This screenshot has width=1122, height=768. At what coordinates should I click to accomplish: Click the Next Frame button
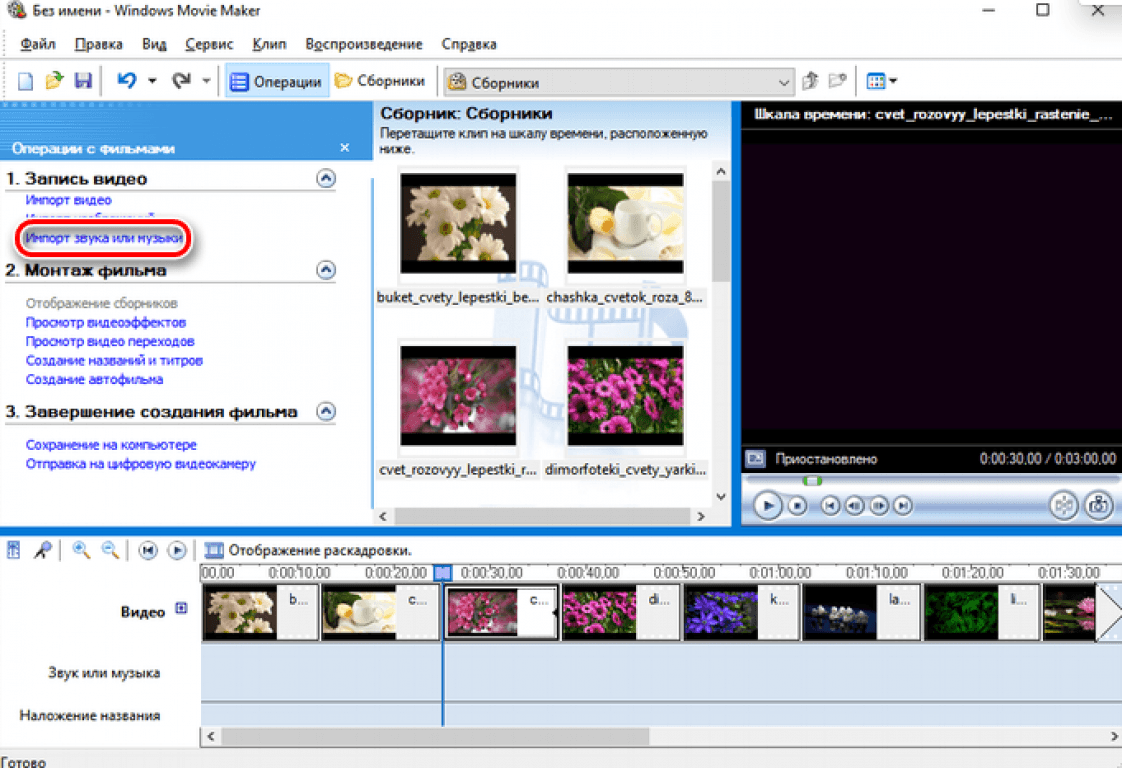[879, 506]
